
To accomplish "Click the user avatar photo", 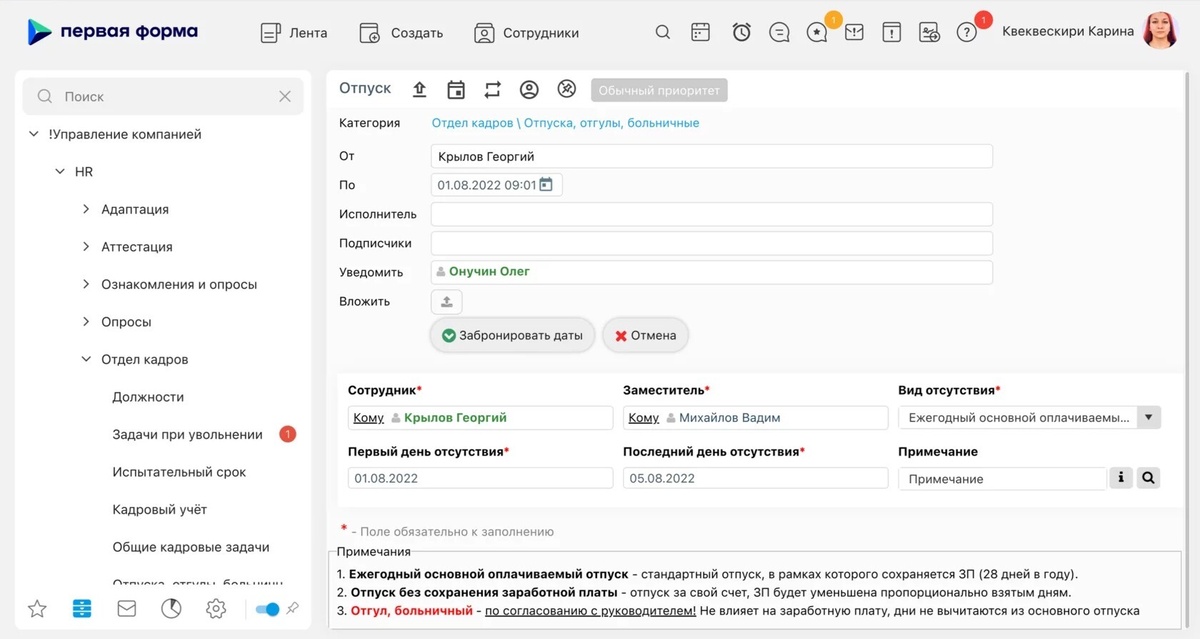I will point(1161,31).
